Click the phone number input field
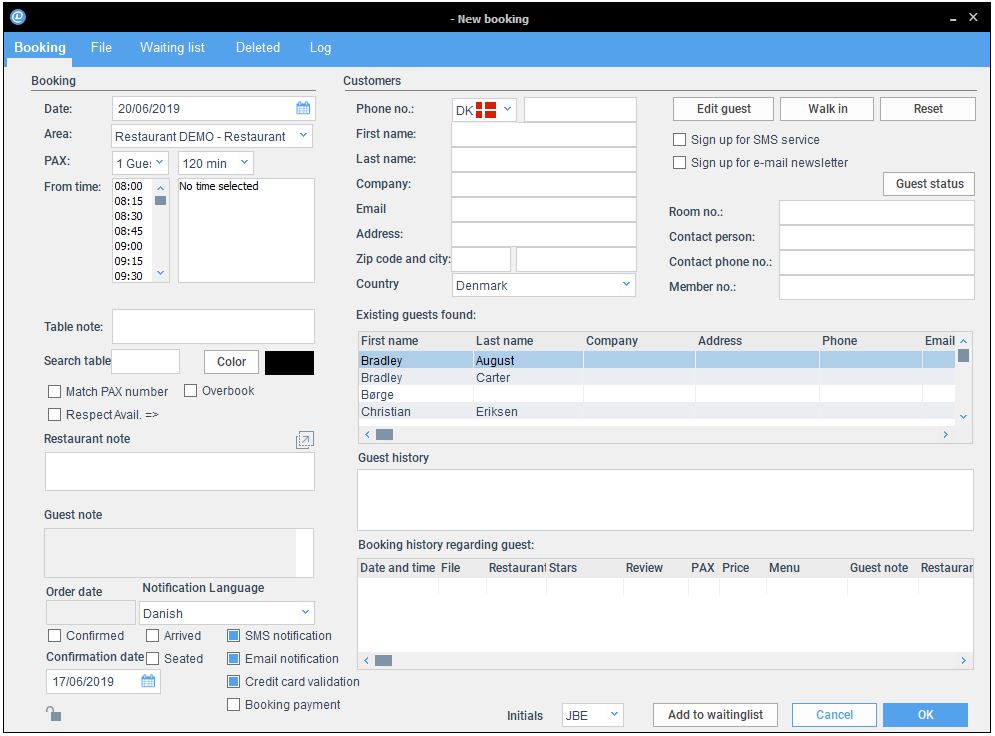This screenshot has height=736, width=995. (x=580, y=110)
